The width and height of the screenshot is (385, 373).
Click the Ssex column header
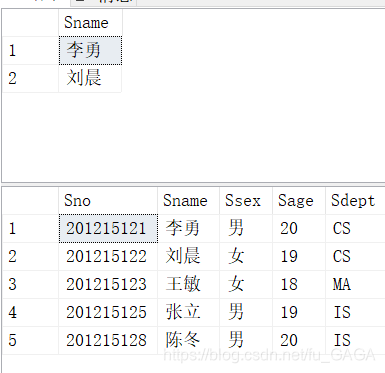pos(246,201)
